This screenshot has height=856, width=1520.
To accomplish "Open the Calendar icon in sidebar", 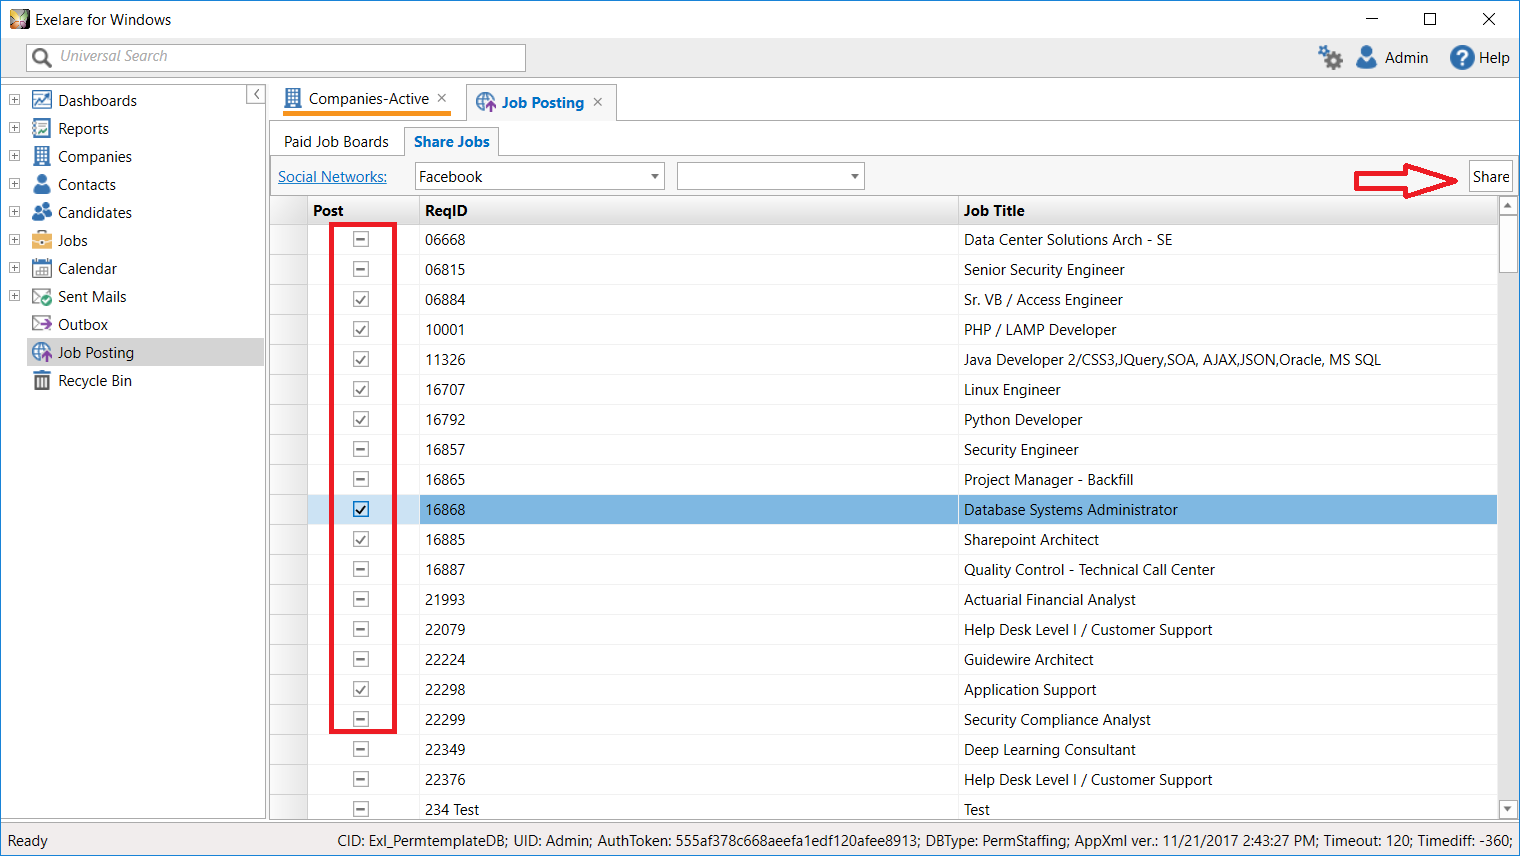I will (x=42, y=268).
